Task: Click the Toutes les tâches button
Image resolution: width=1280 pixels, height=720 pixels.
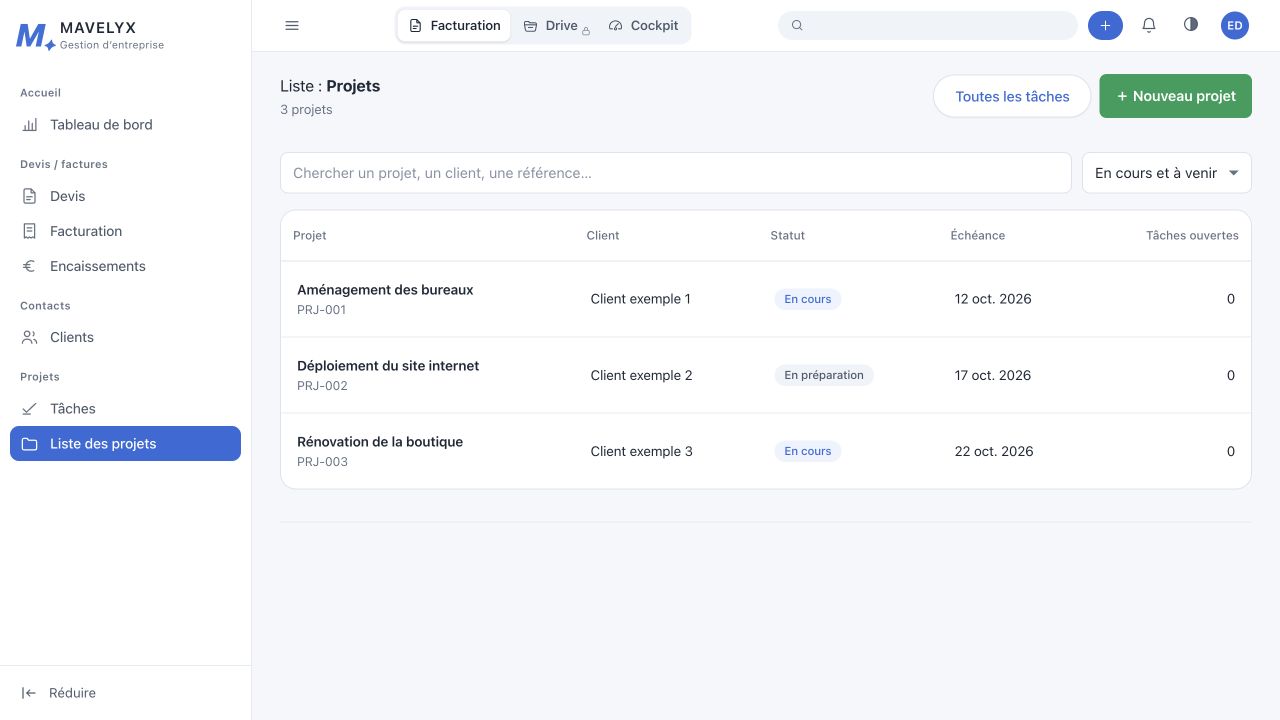Action: point(1012,96)
